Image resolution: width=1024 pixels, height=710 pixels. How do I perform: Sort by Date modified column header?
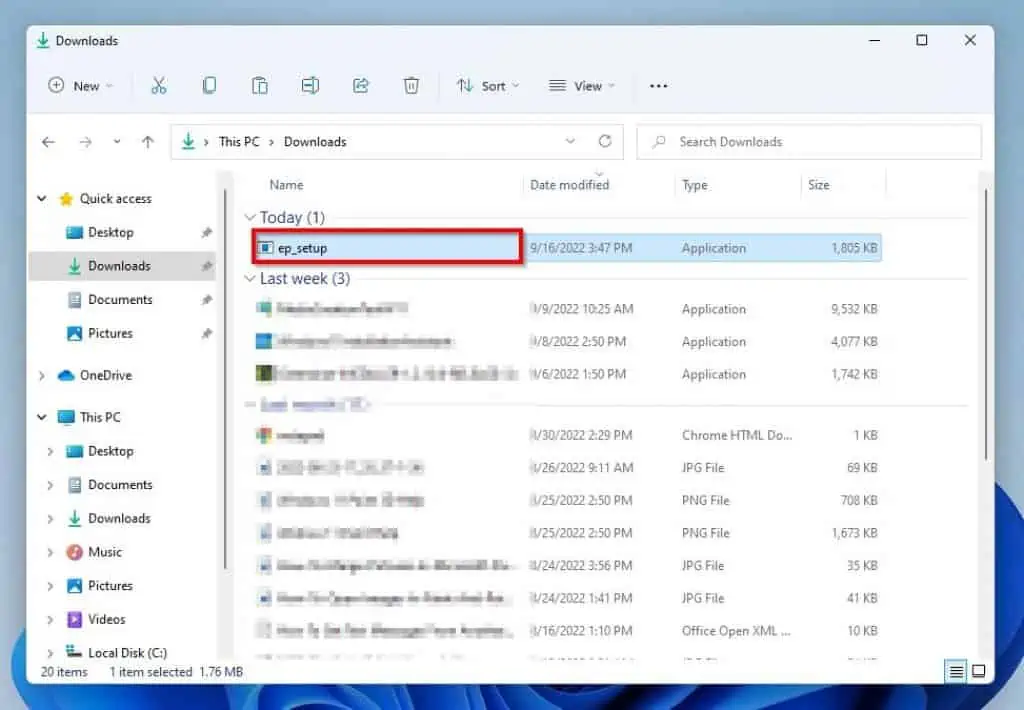[569, 185]
